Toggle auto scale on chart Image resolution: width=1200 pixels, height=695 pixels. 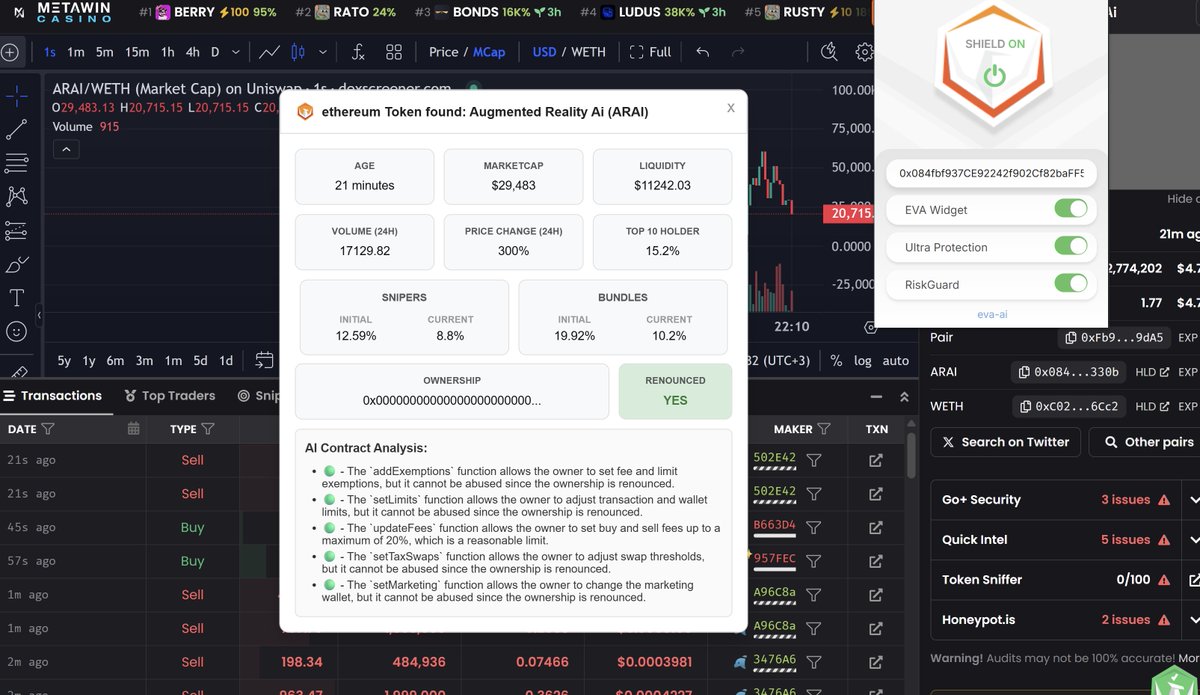point(896,360)
